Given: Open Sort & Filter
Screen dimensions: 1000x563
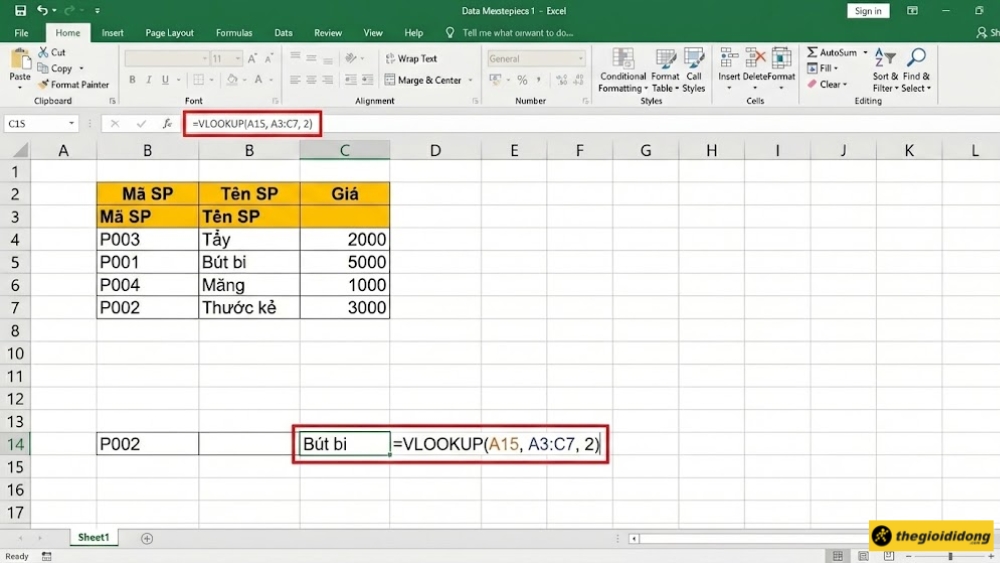Looking at the screenshot, I should coord(885,70).
